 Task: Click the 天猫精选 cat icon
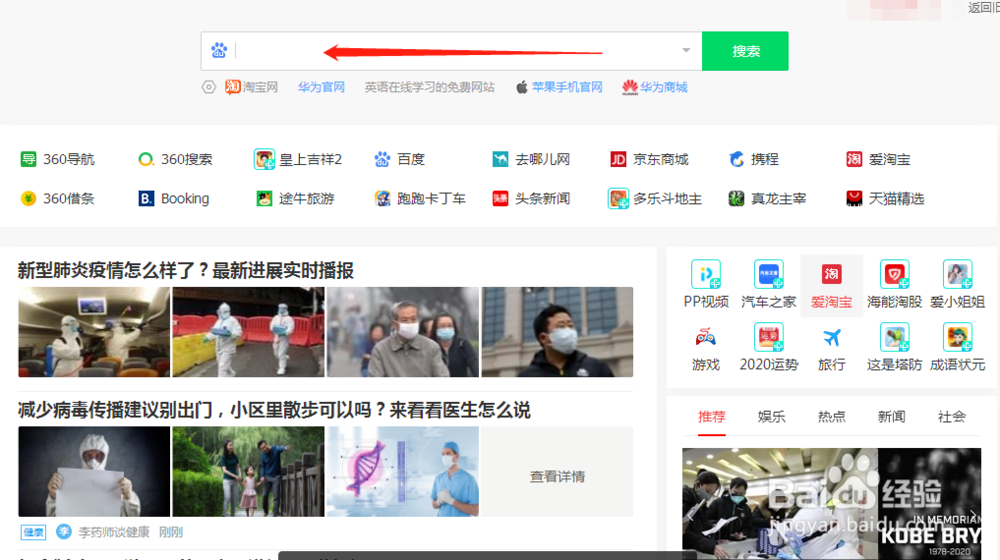pyautogui.click(x=854, y=198)
